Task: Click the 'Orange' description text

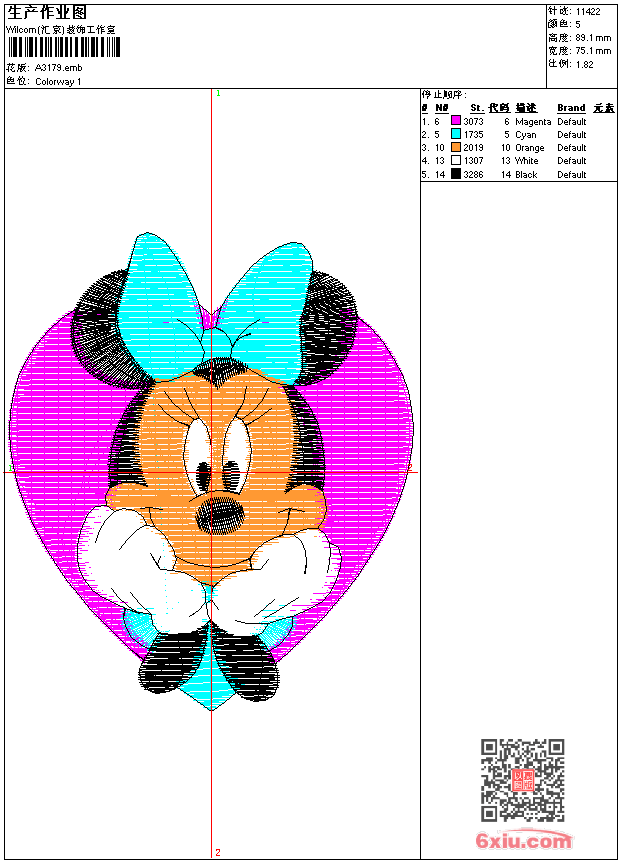Action: pos(529,148)
